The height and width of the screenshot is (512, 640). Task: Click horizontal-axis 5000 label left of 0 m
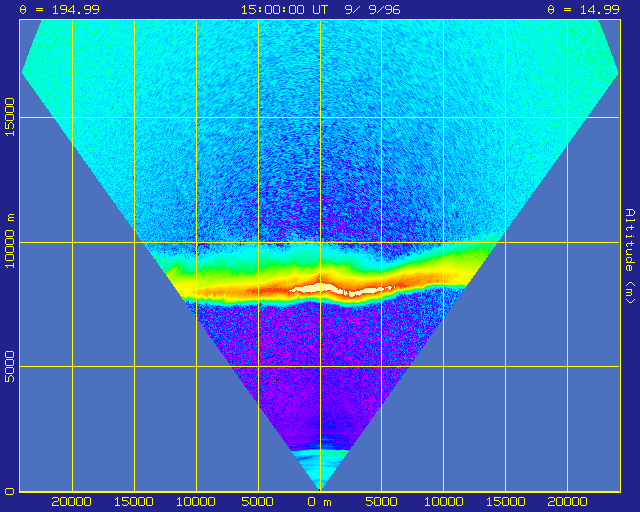tap(258, 502)
